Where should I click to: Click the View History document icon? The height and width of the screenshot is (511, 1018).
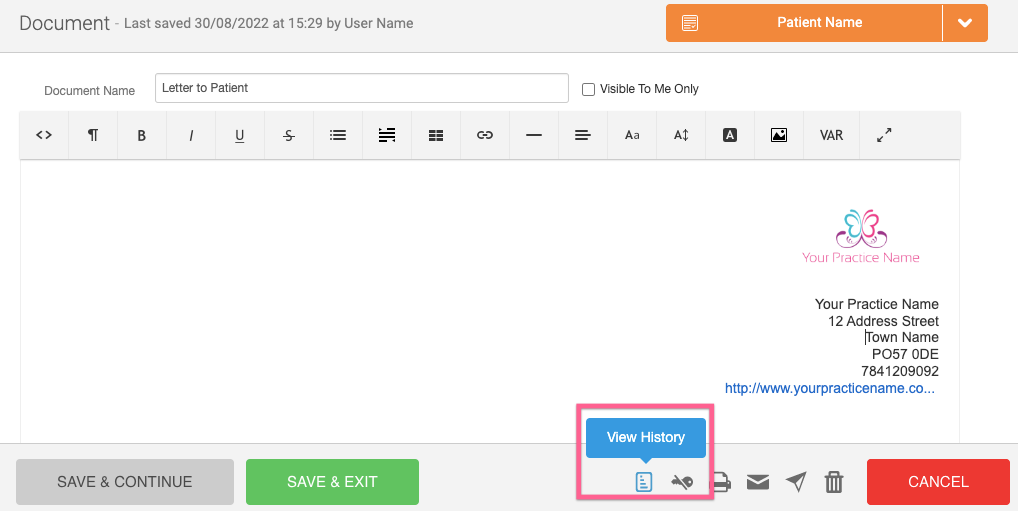(x=644, y=482)
